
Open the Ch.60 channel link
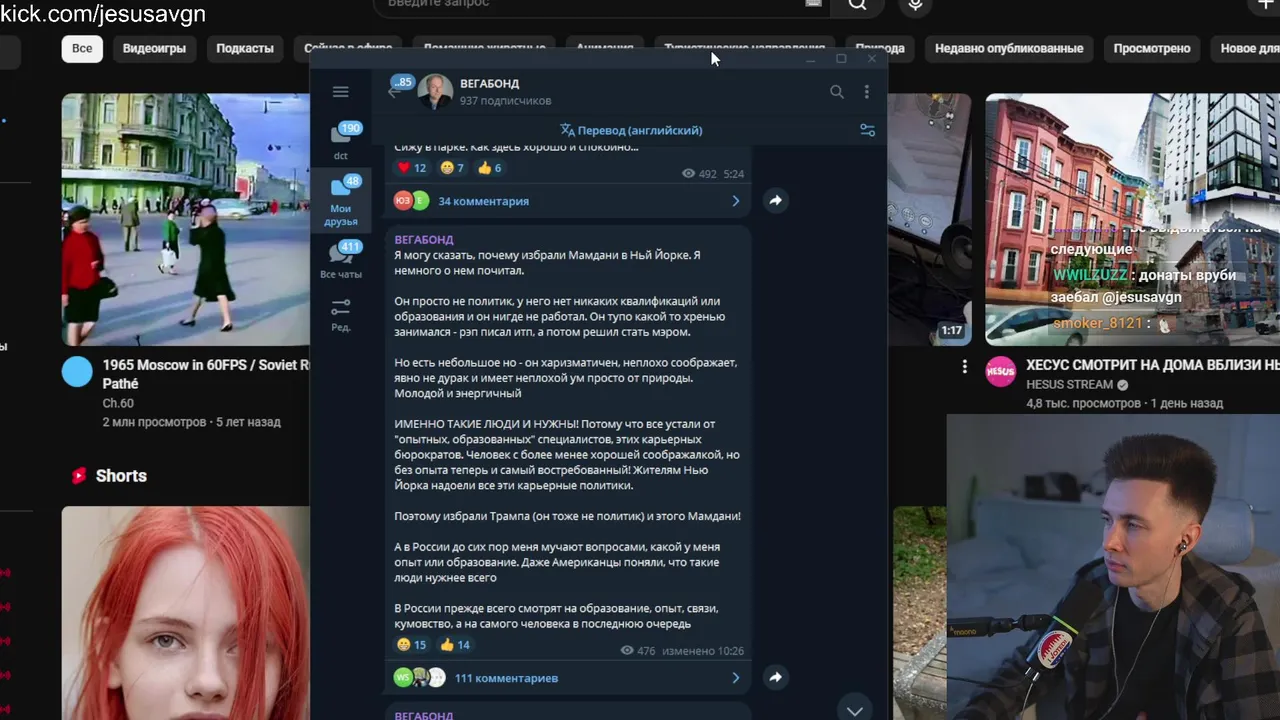coord(118,403)
